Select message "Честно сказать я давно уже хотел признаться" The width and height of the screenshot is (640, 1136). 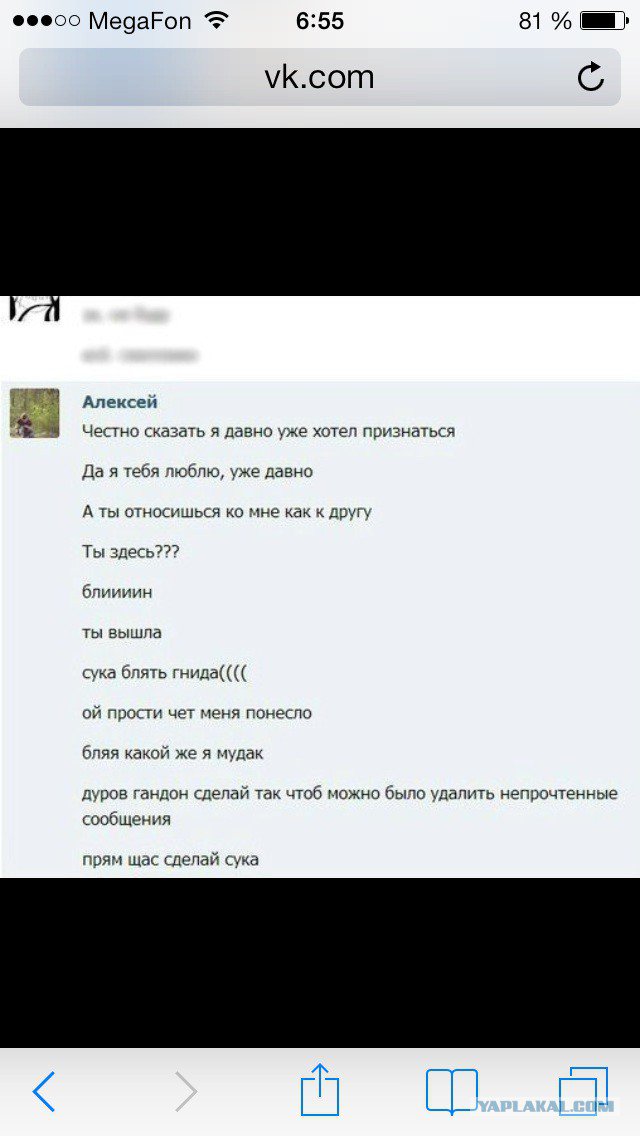pos(268,432)
